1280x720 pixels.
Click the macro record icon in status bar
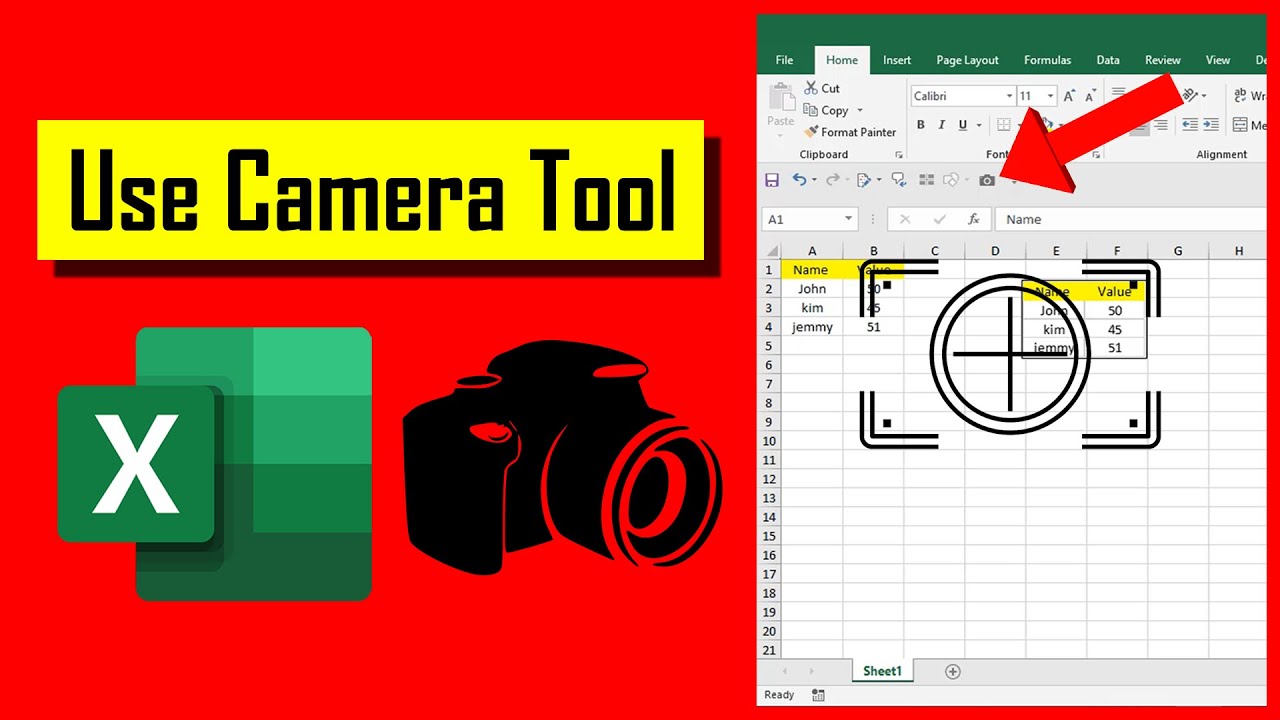(819, 695)
